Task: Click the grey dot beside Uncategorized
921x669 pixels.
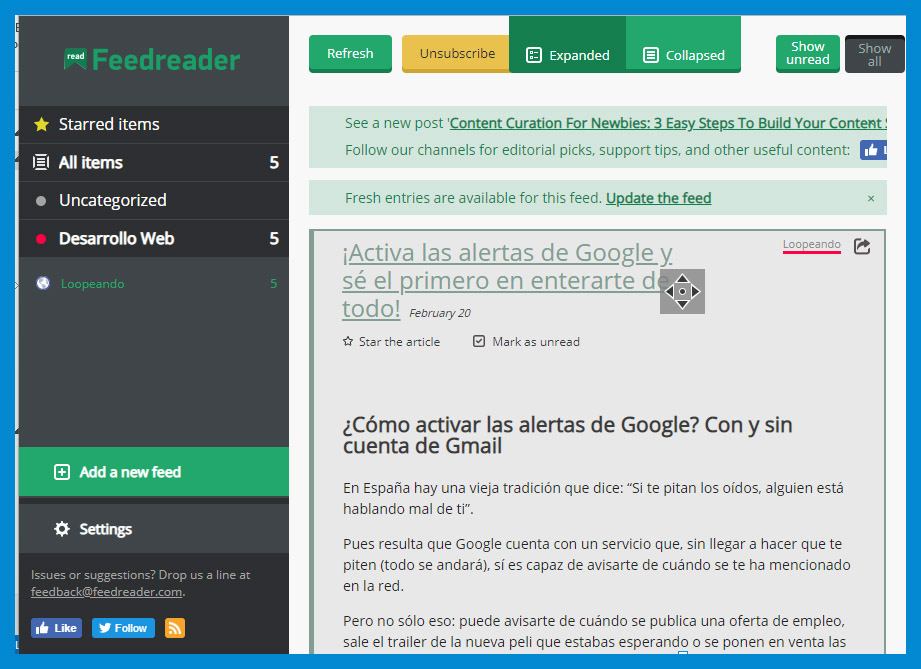Action: pyautogui.click(x=41, y=201)
